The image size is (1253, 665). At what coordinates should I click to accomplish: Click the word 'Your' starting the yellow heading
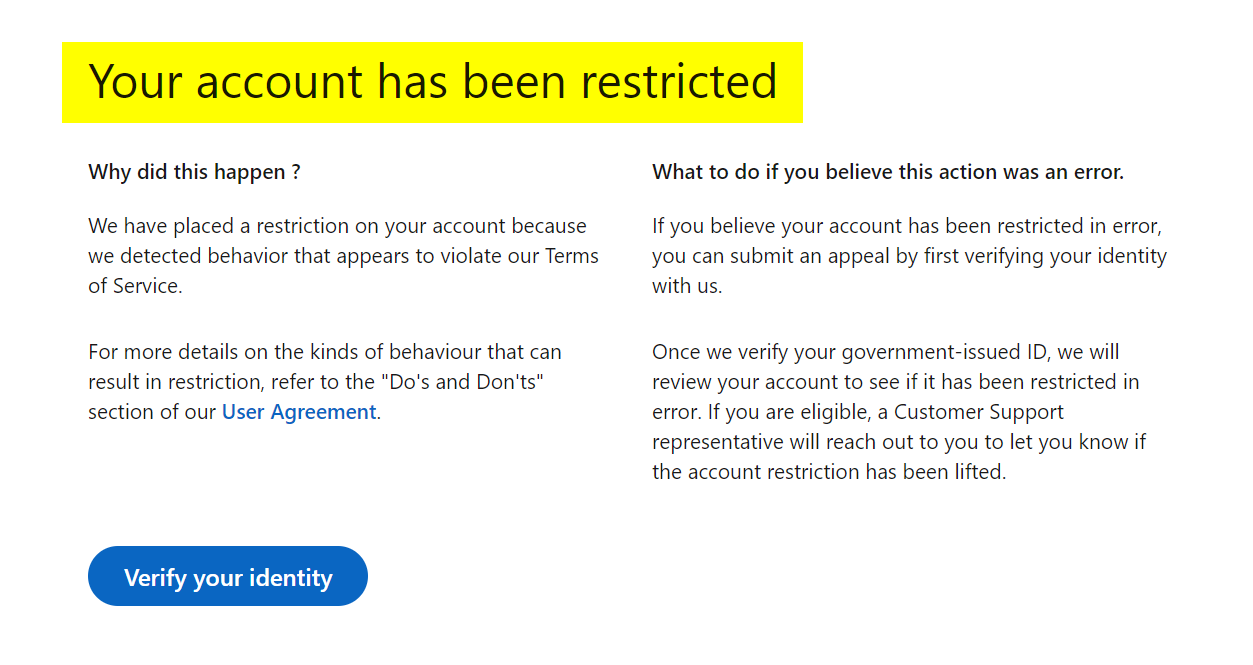pos(136,82)
